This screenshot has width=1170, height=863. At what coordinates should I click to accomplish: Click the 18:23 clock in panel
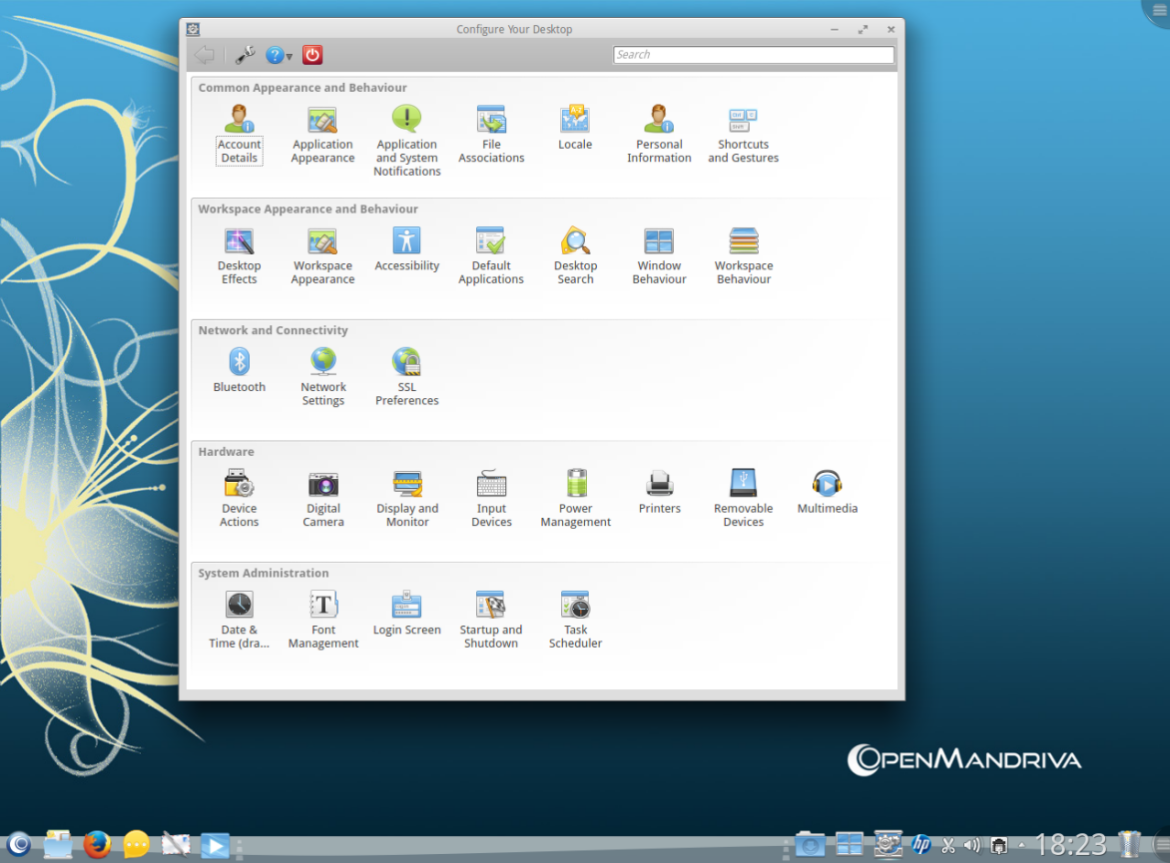pyautogui.click(x=1070, y=845)
